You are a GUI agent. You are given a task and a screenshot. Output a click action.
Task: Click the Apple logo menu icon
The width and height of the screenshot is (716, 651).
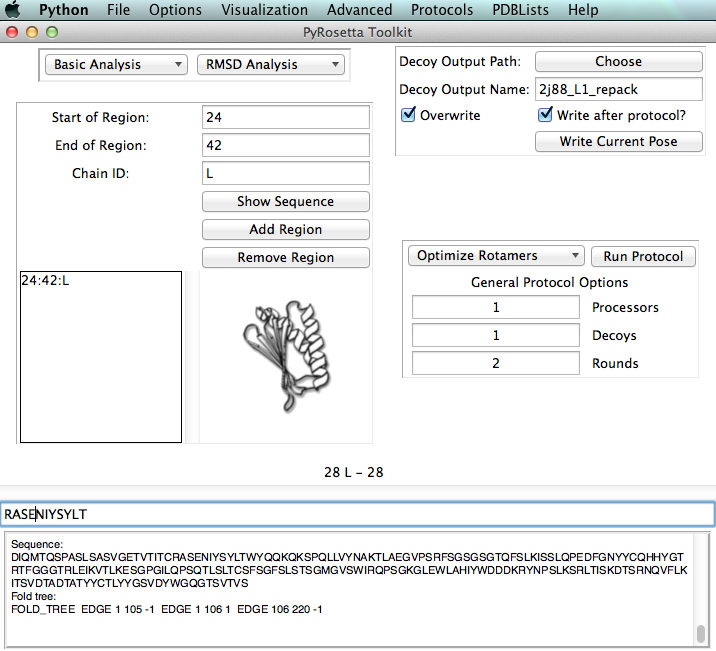click(14, 10)
